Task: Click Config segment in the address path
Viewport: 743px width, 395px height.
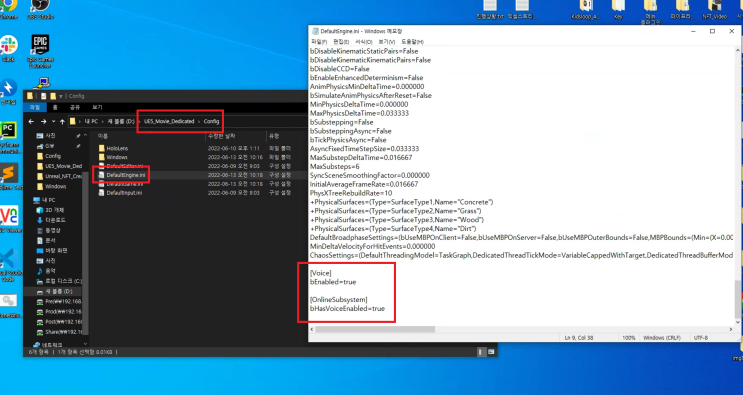Action: [211, 122]
